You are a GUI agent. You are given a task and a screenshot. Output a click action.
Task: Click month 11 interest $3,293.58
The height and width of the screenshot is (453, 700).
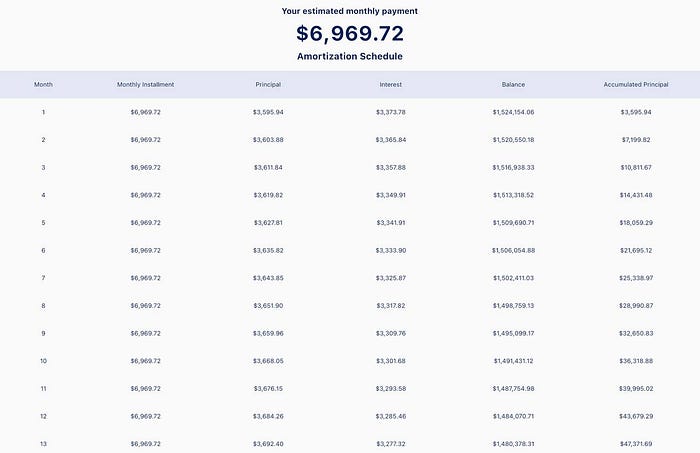391,389
